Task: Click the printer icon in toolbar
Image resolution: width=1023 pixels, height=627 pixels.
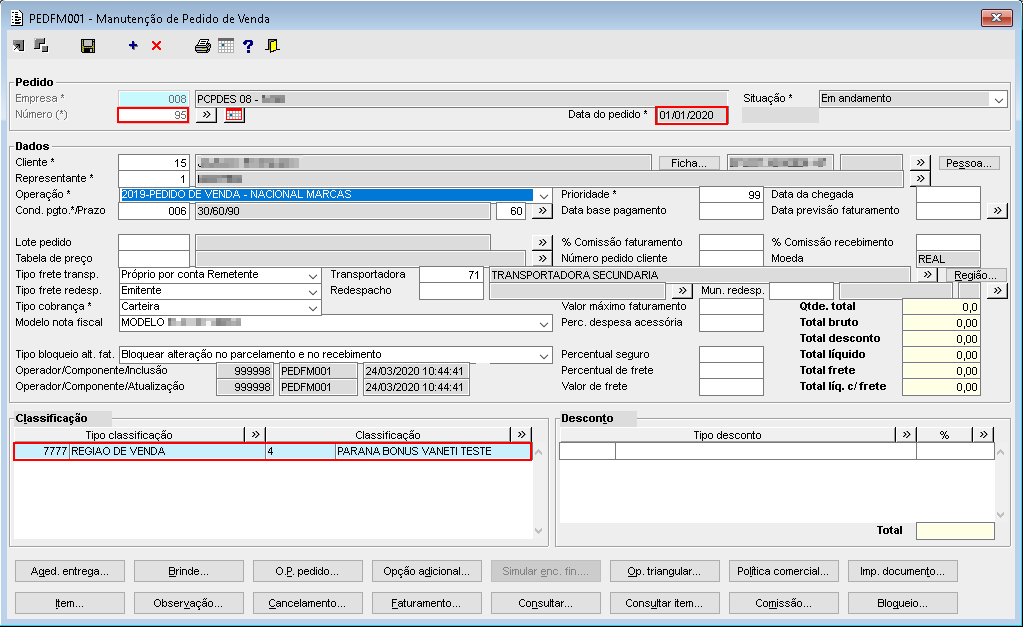Action: point(203,46)
